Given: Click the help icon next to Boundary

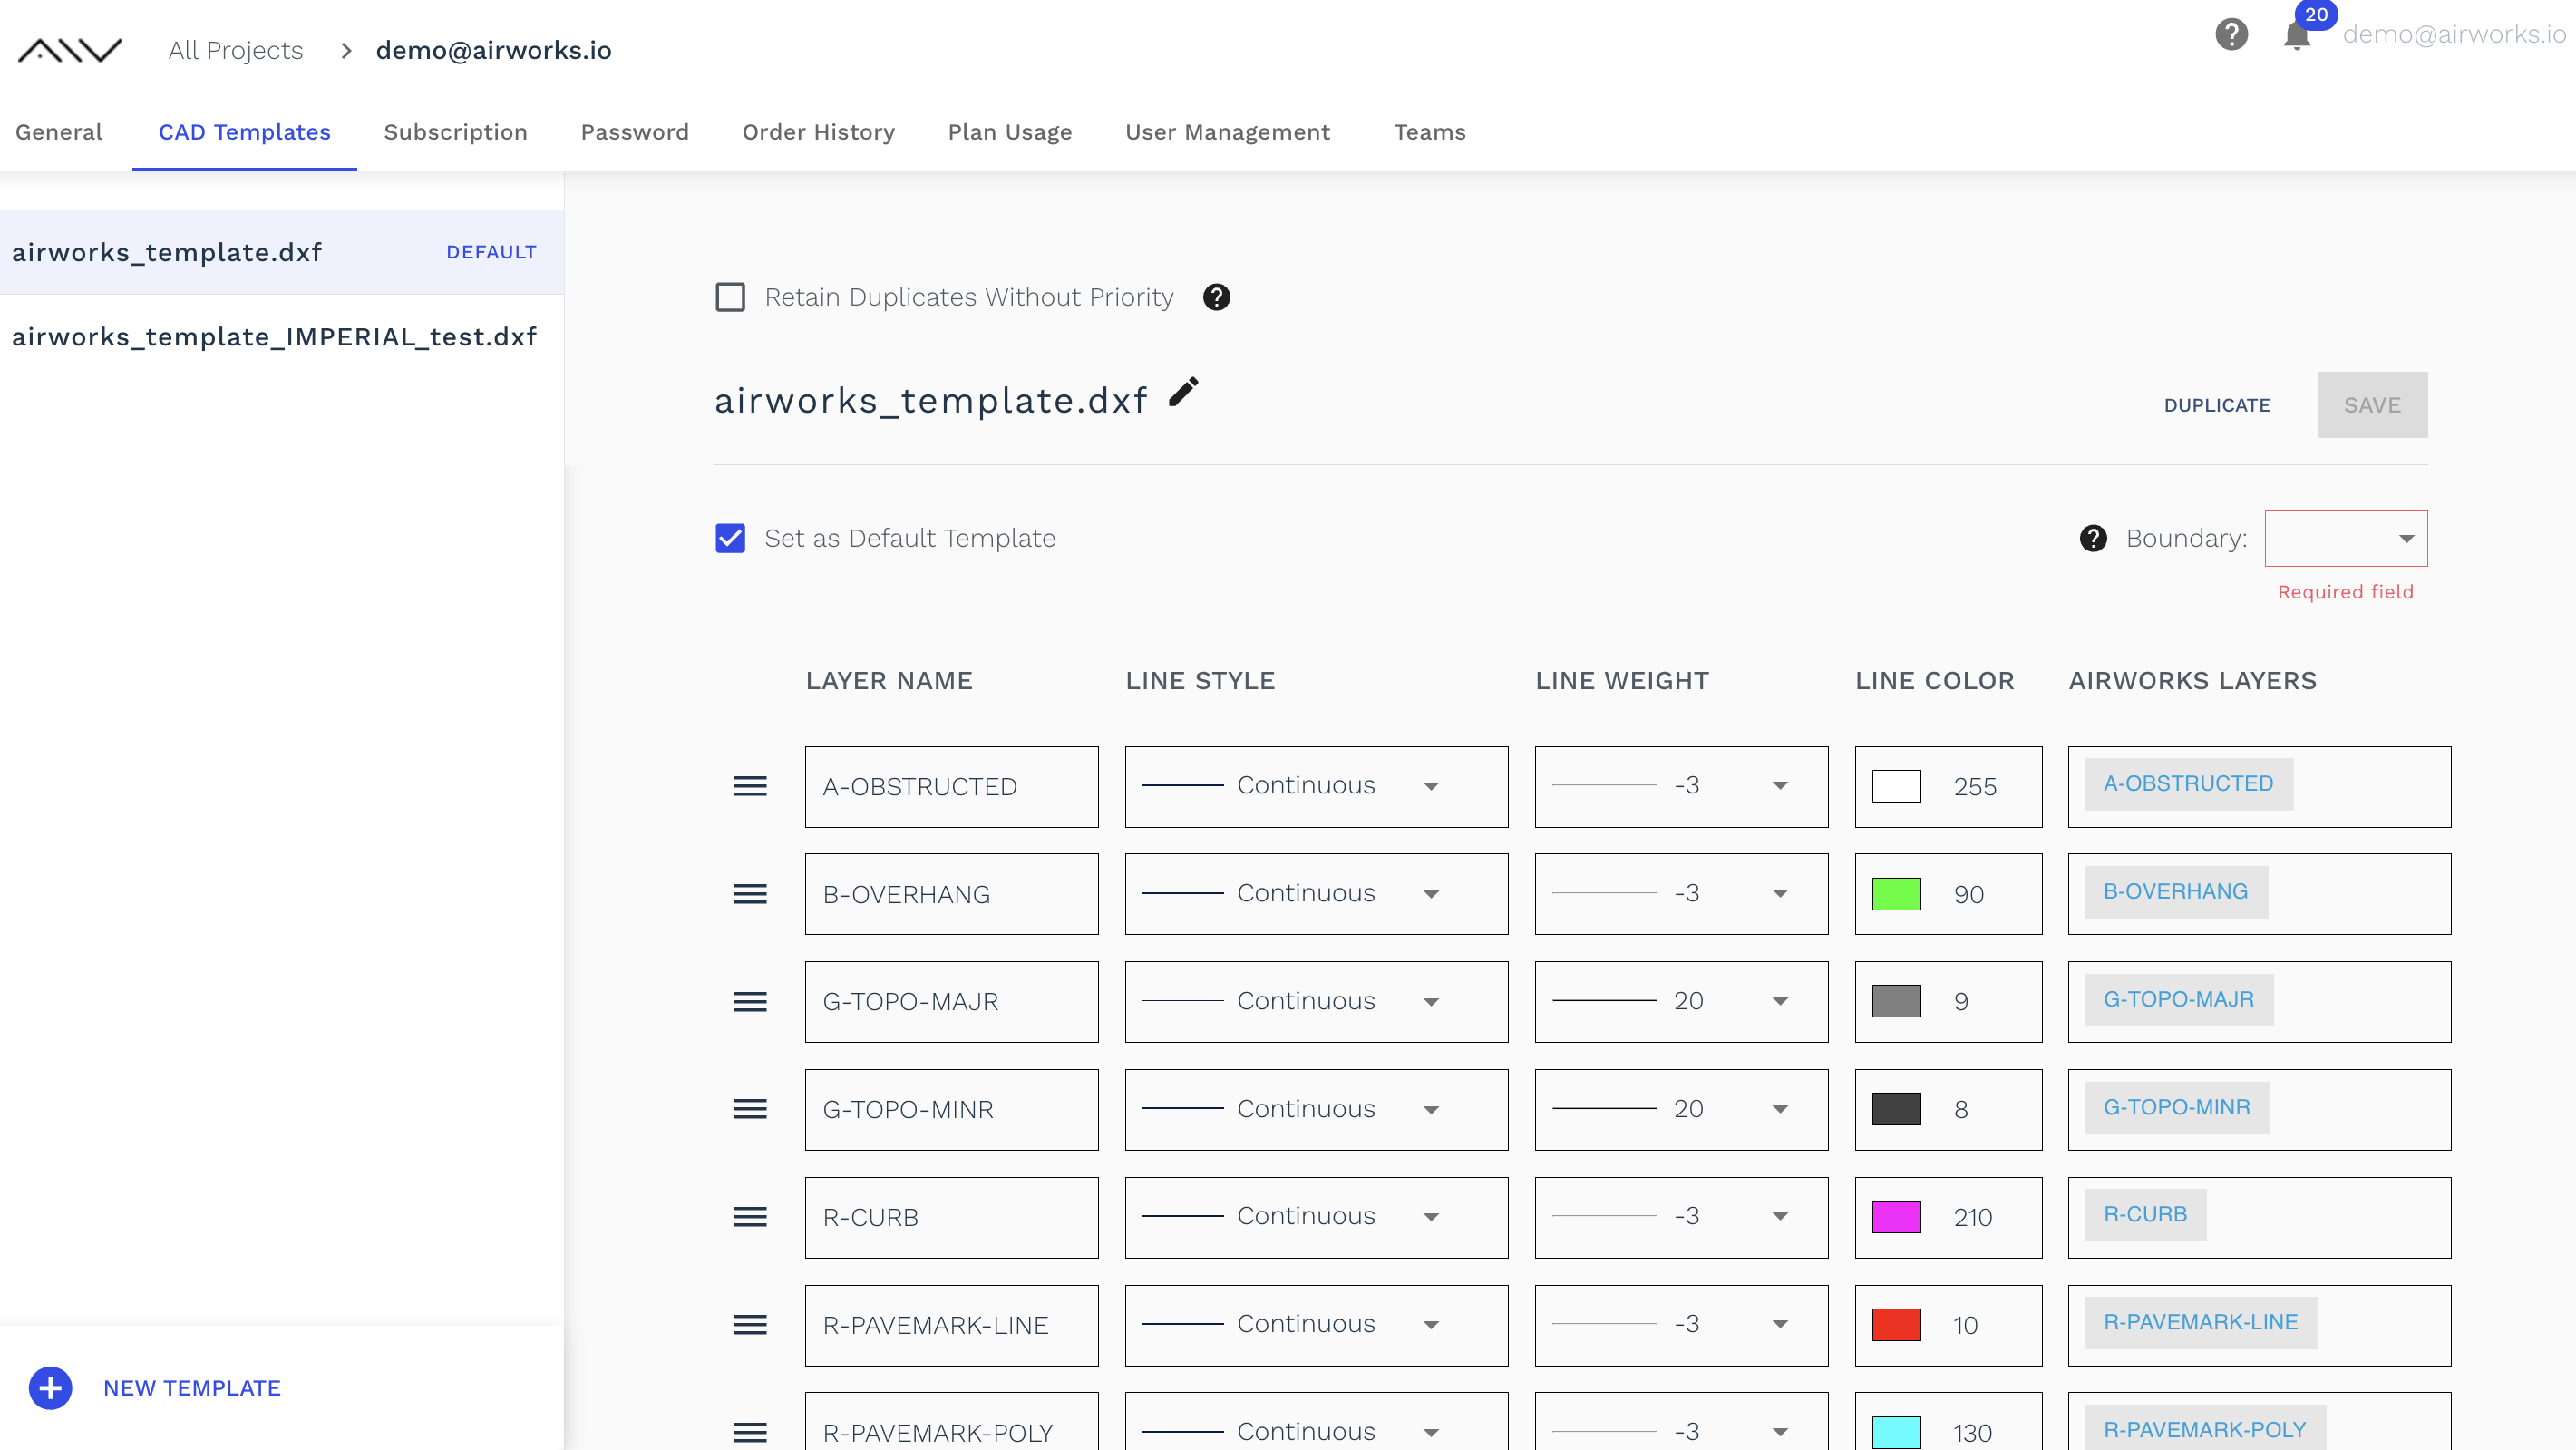Looking at the screenshot, I should 2093,538.
